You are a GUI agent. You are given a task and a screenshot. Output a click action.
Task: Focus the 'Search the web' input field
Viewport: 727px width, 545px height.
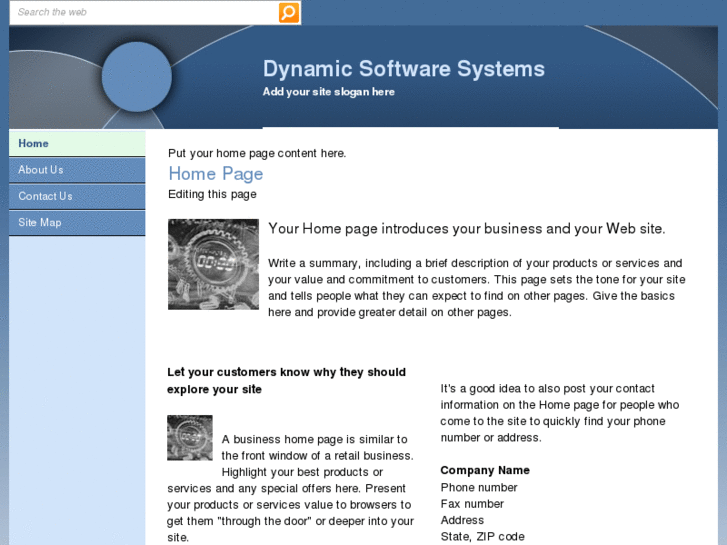144,13
